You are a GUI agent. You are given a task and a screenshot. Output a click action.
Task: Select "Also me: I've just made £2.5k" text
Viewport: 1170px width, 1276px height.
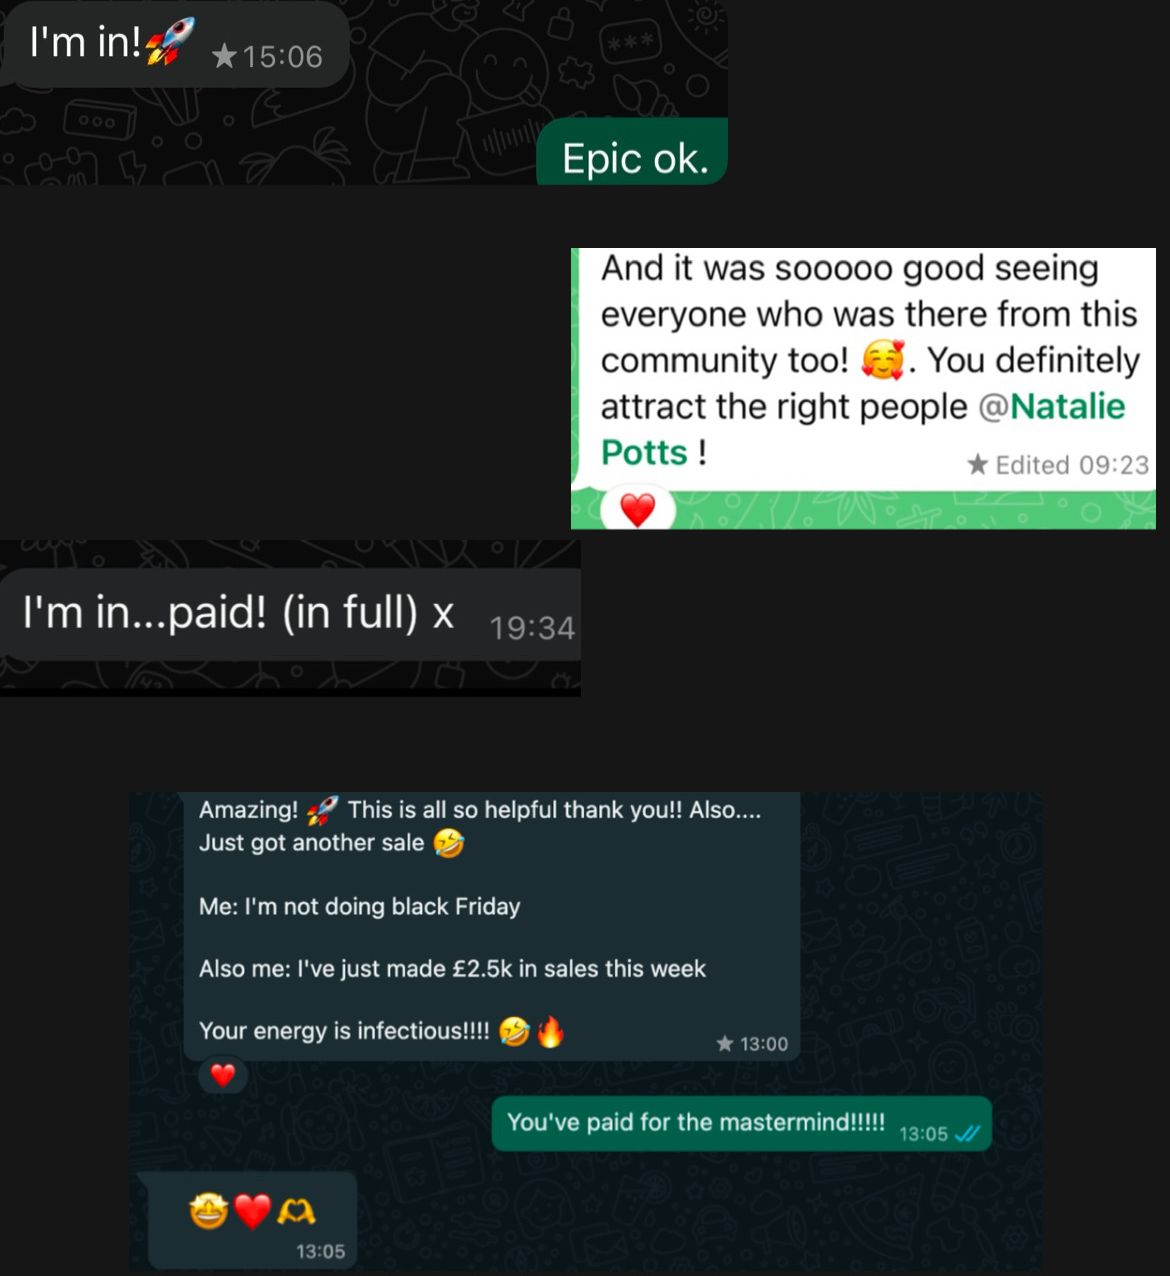(355, 969)
